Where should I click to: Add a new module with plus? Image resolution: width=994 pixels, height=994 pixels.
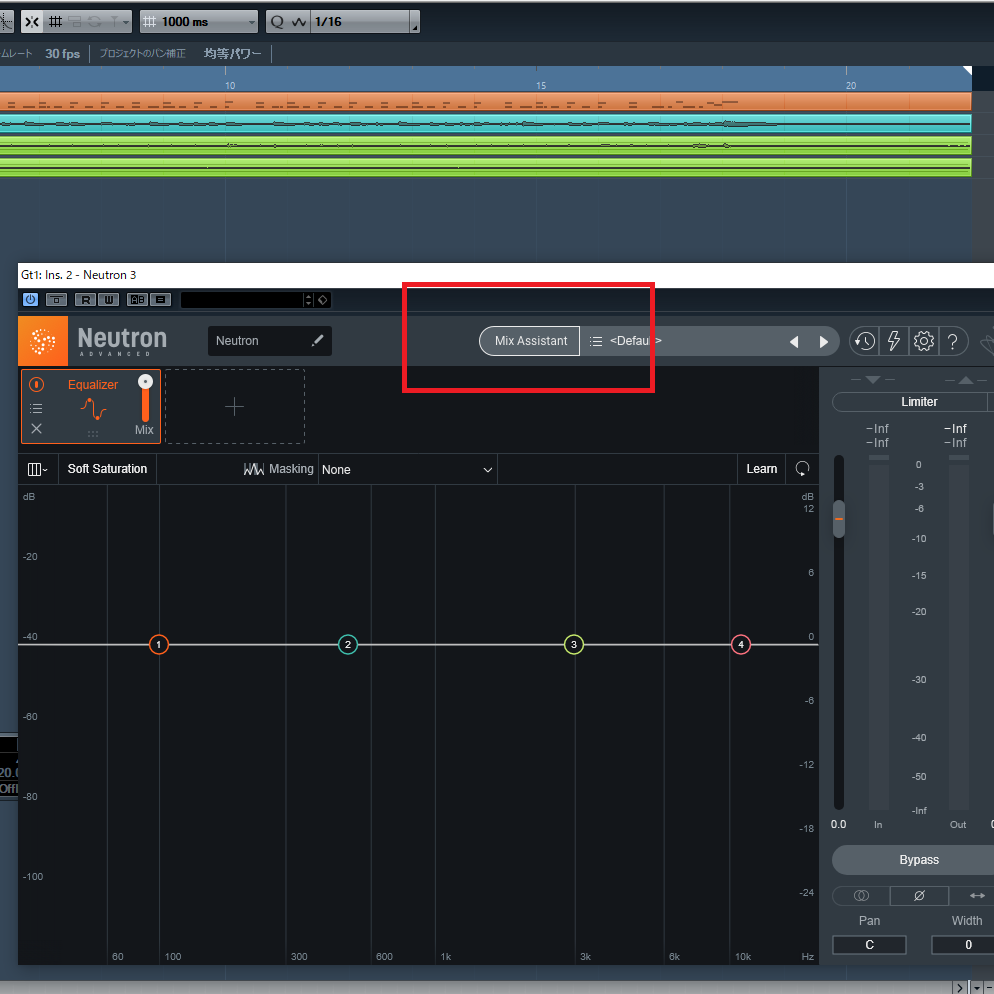(235, 406)
